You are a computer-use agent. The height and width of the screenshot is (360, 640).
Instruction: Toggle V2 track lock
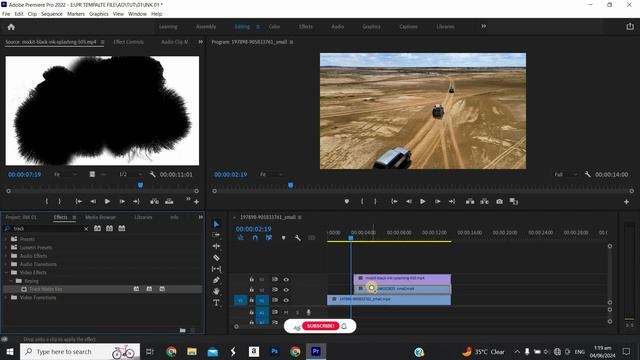[251, 290]
